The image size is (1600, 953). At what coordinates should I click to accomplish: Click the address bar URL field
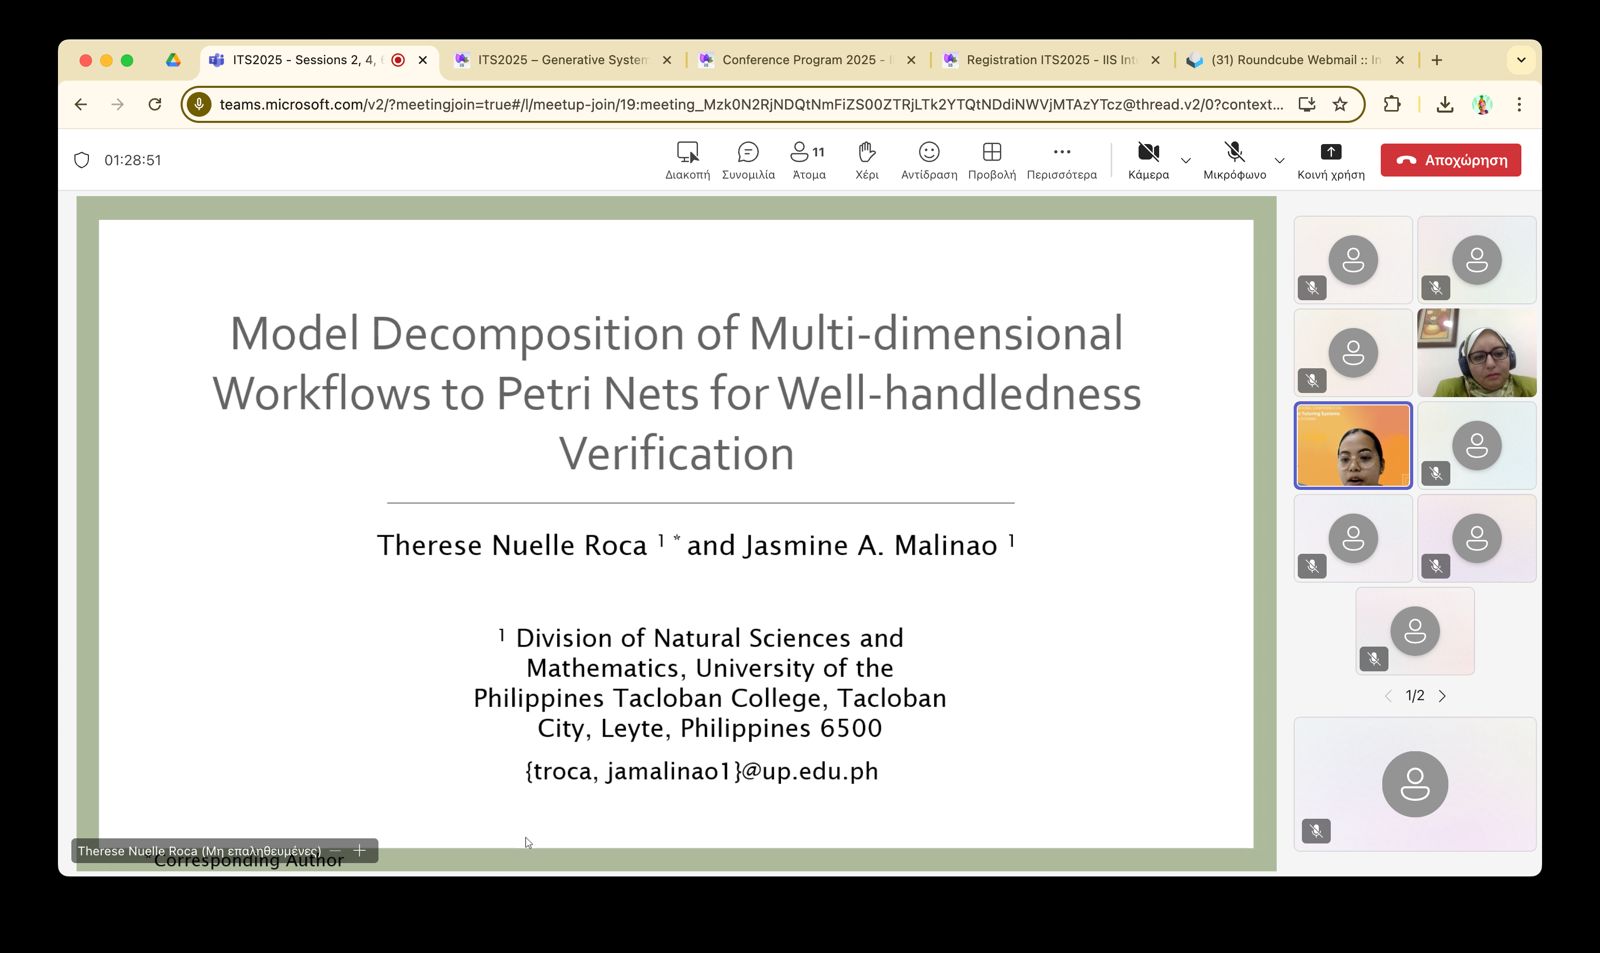(751, 104)
